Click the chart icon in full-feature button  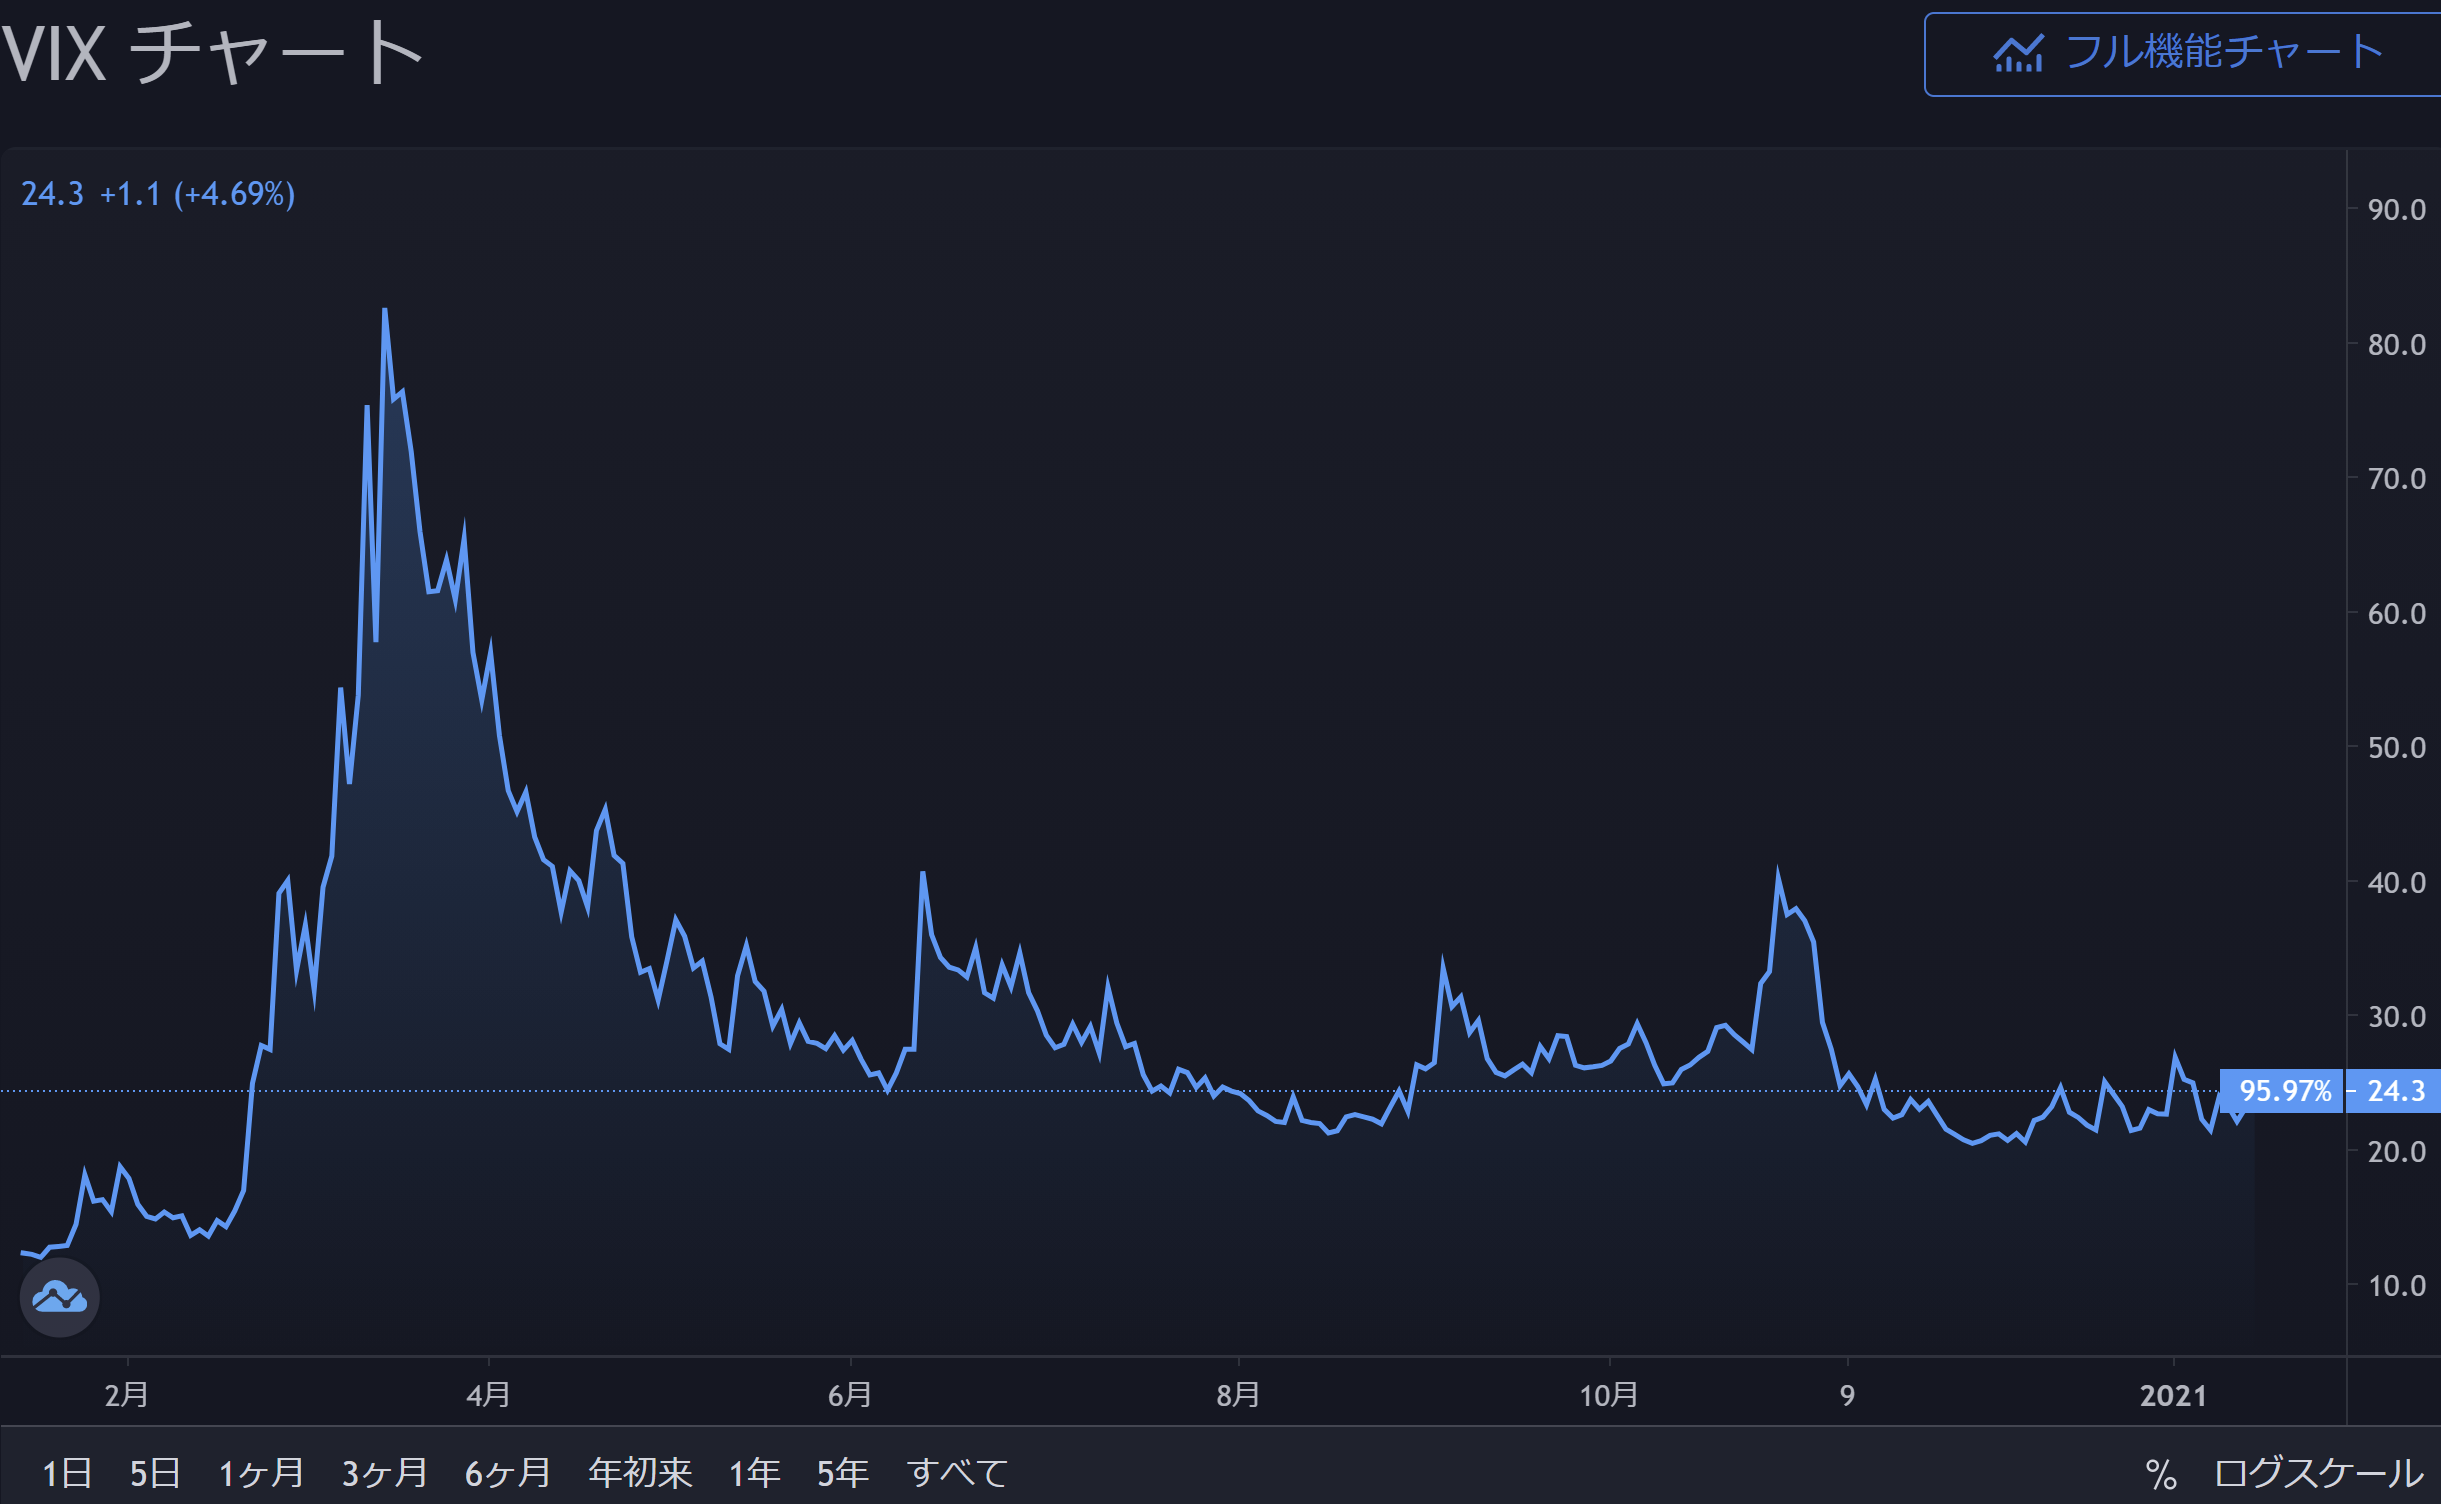2018,54
